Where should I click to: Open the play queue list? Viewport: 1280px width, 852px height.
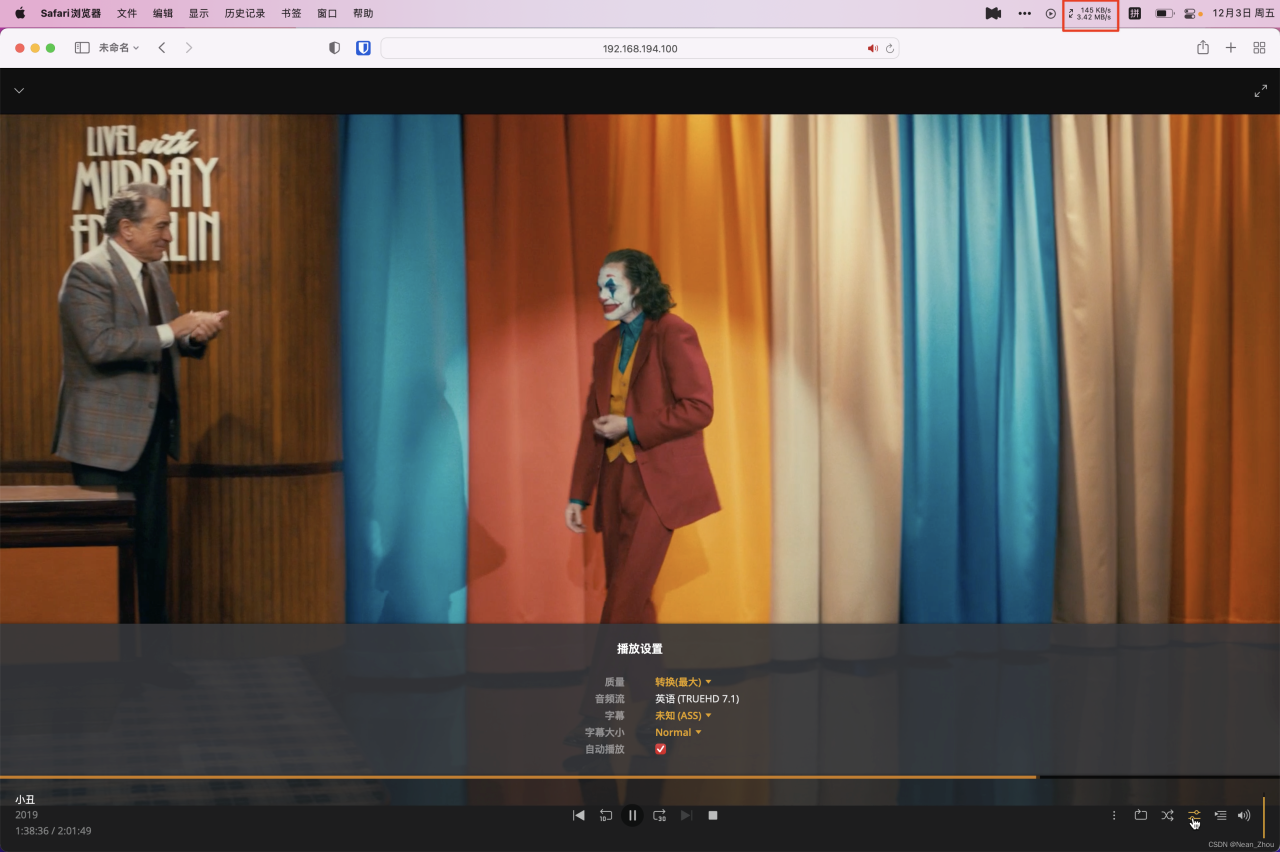(x=1220, y=815)
